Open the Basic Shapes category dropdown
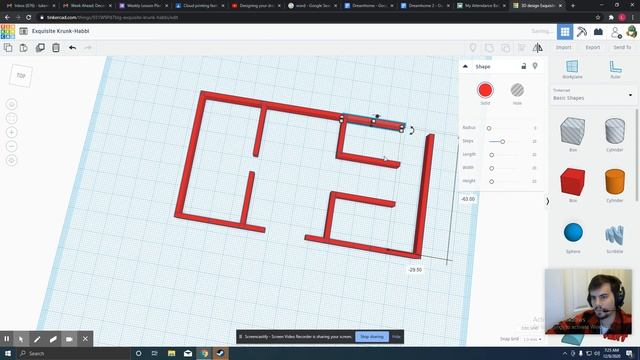 click(x=592, y=95)
